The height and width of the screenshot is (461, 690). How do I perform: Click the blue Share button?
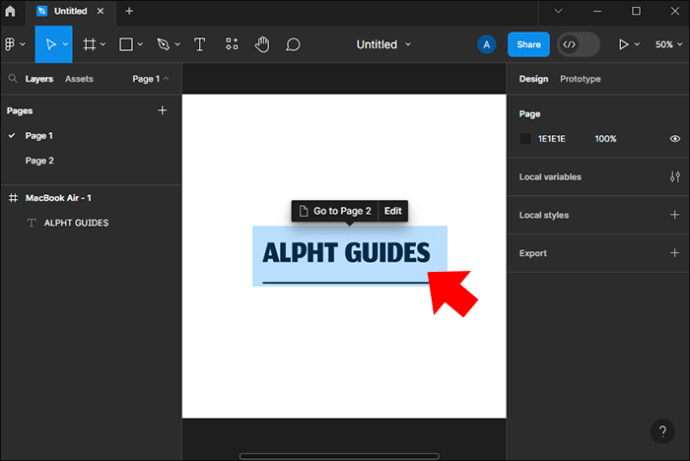[528, 44]
